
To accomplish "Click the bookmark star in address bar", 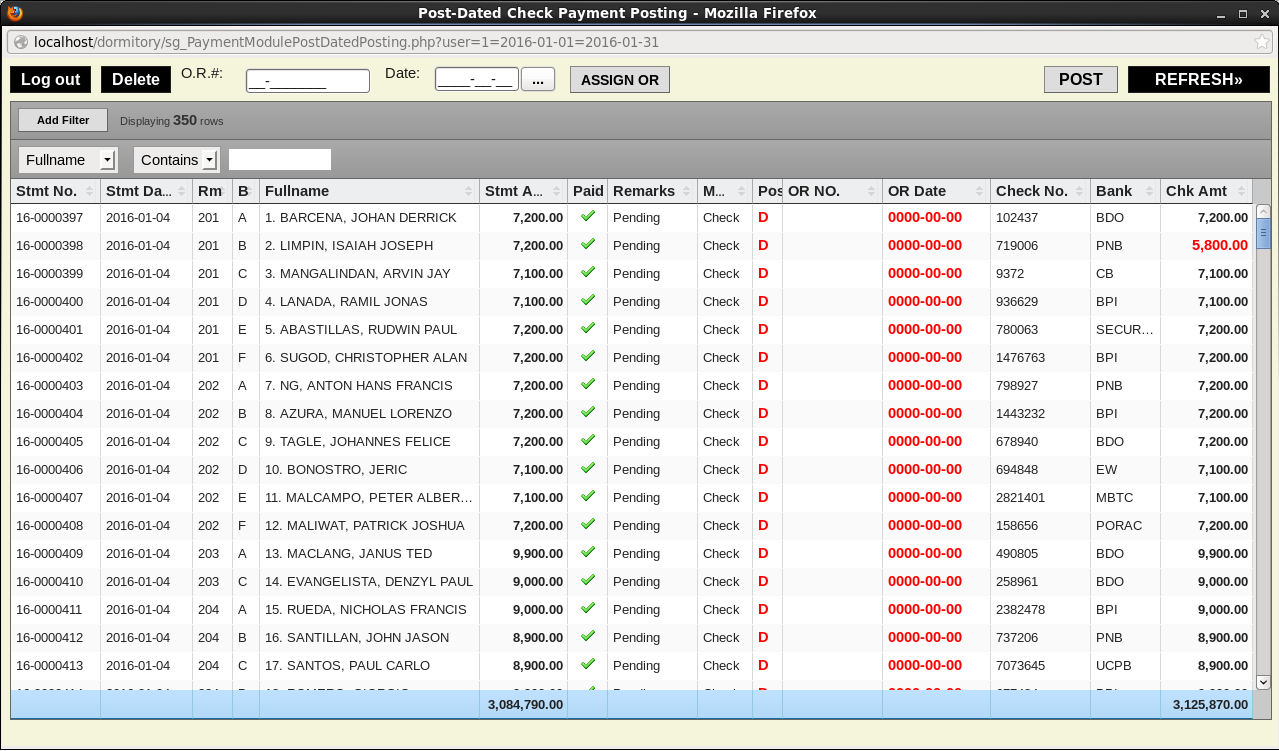I will [1262, 42].
